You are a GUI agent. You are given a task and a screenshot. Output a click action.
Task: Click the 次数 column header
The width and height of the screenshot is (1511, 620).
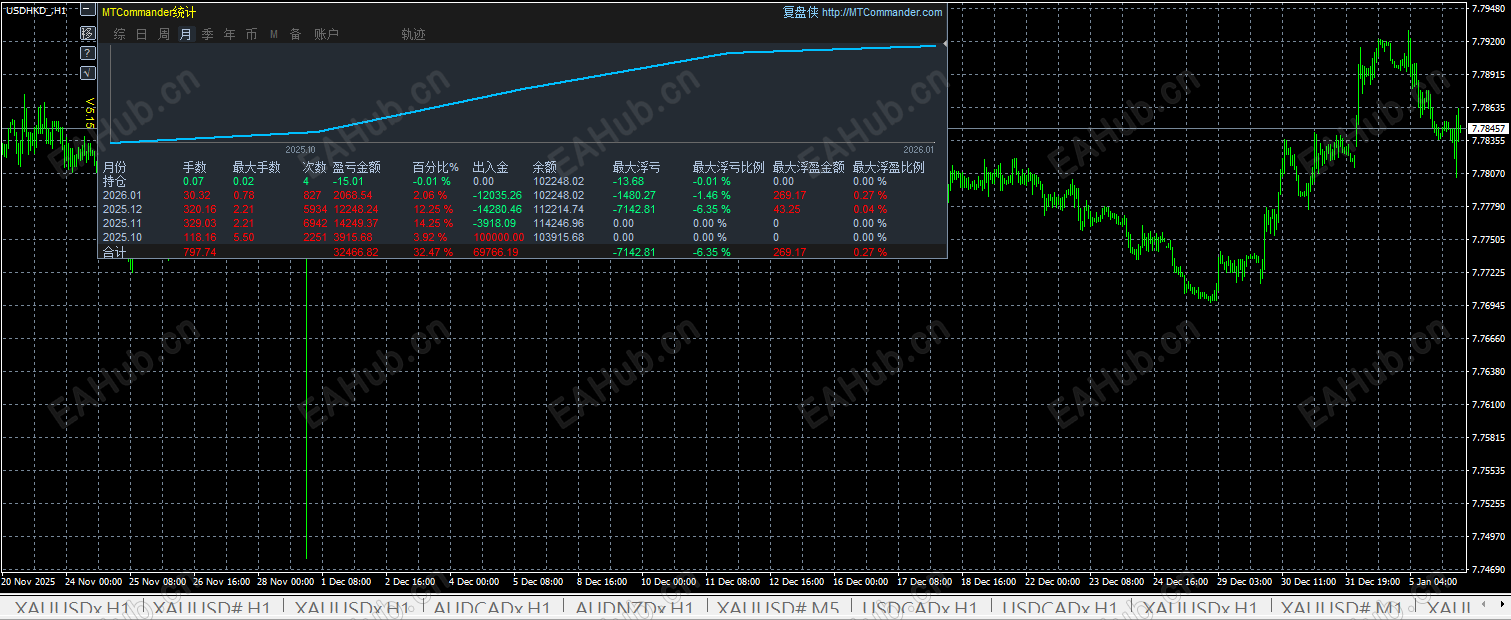[x=315, y=167]
